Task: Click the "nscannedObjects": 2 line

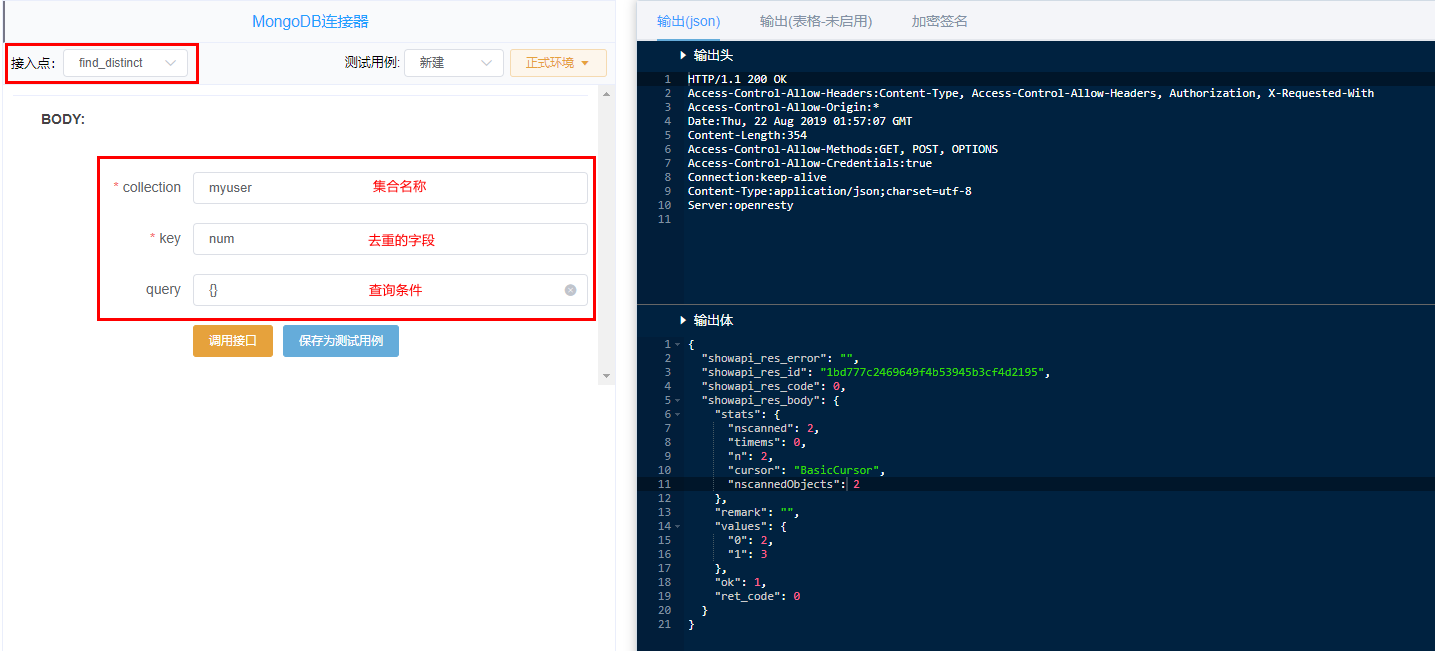Action: pos(793,484)
